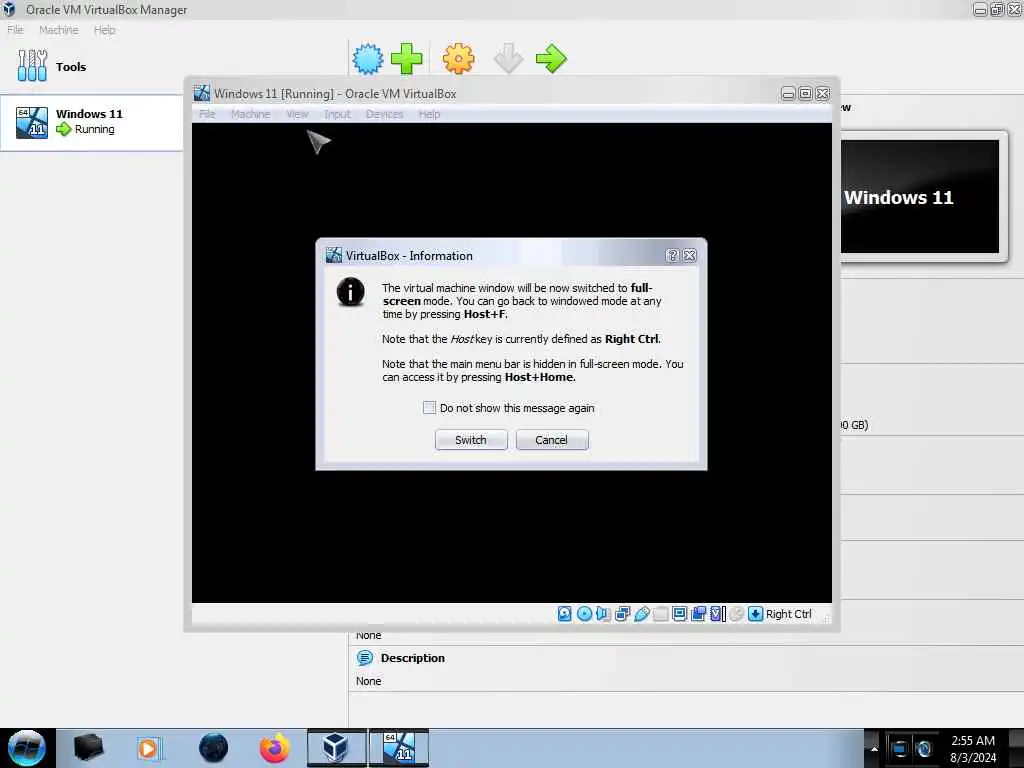
Task: Click the round blue tray icon beside the clock
Action: coord(923,749)
